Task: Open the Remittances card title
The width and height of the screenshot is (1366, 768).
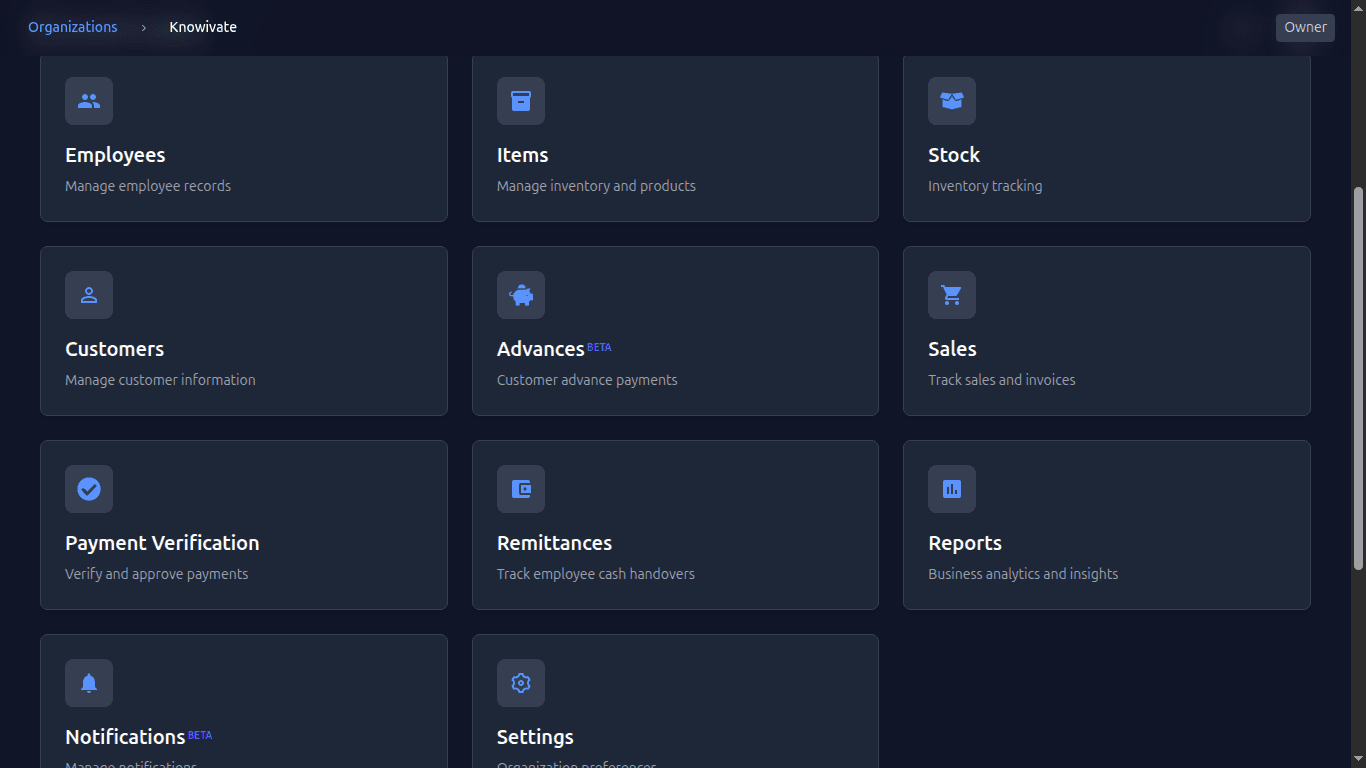Action: pos(555,543)
